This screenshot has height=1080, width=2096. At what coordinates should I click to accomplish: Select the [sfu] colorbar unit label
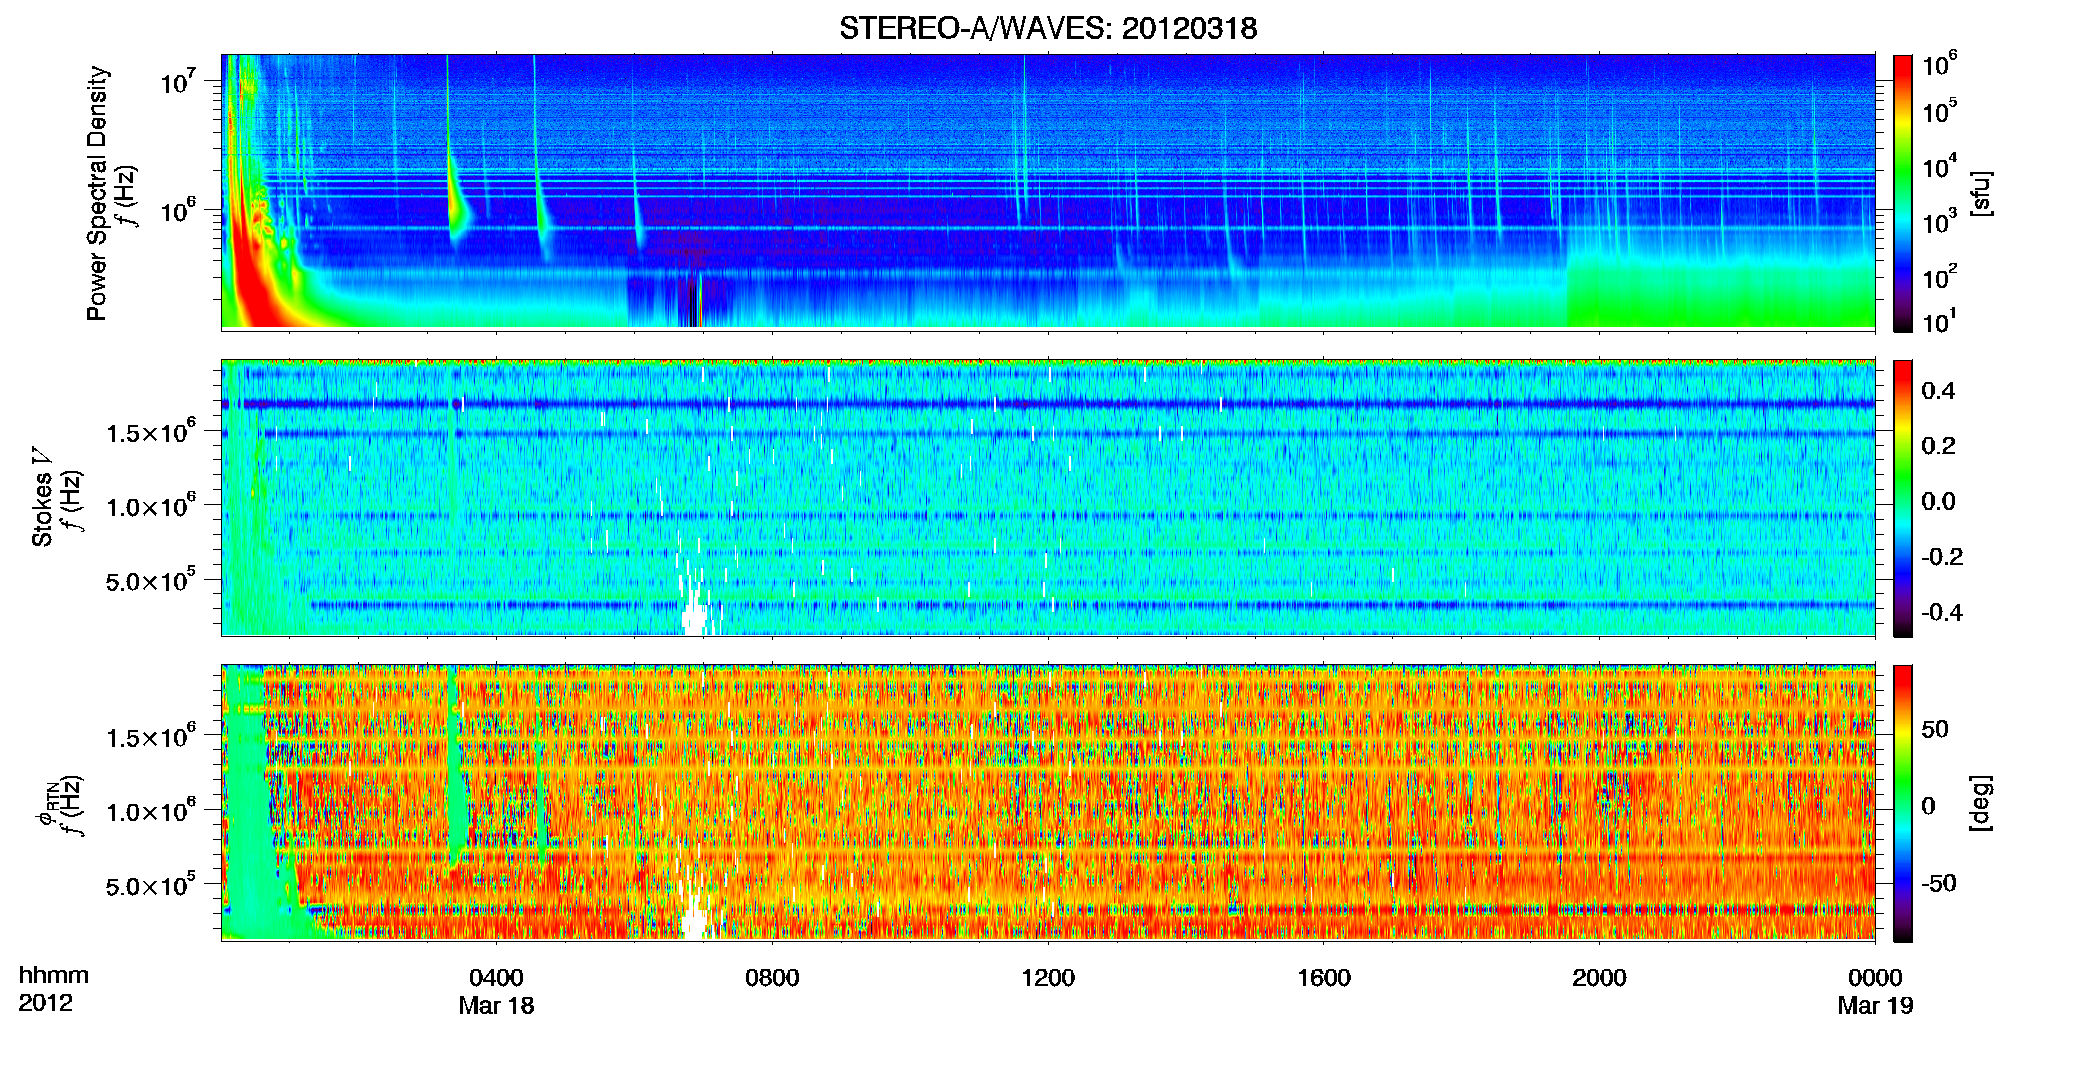[1981, 193]
